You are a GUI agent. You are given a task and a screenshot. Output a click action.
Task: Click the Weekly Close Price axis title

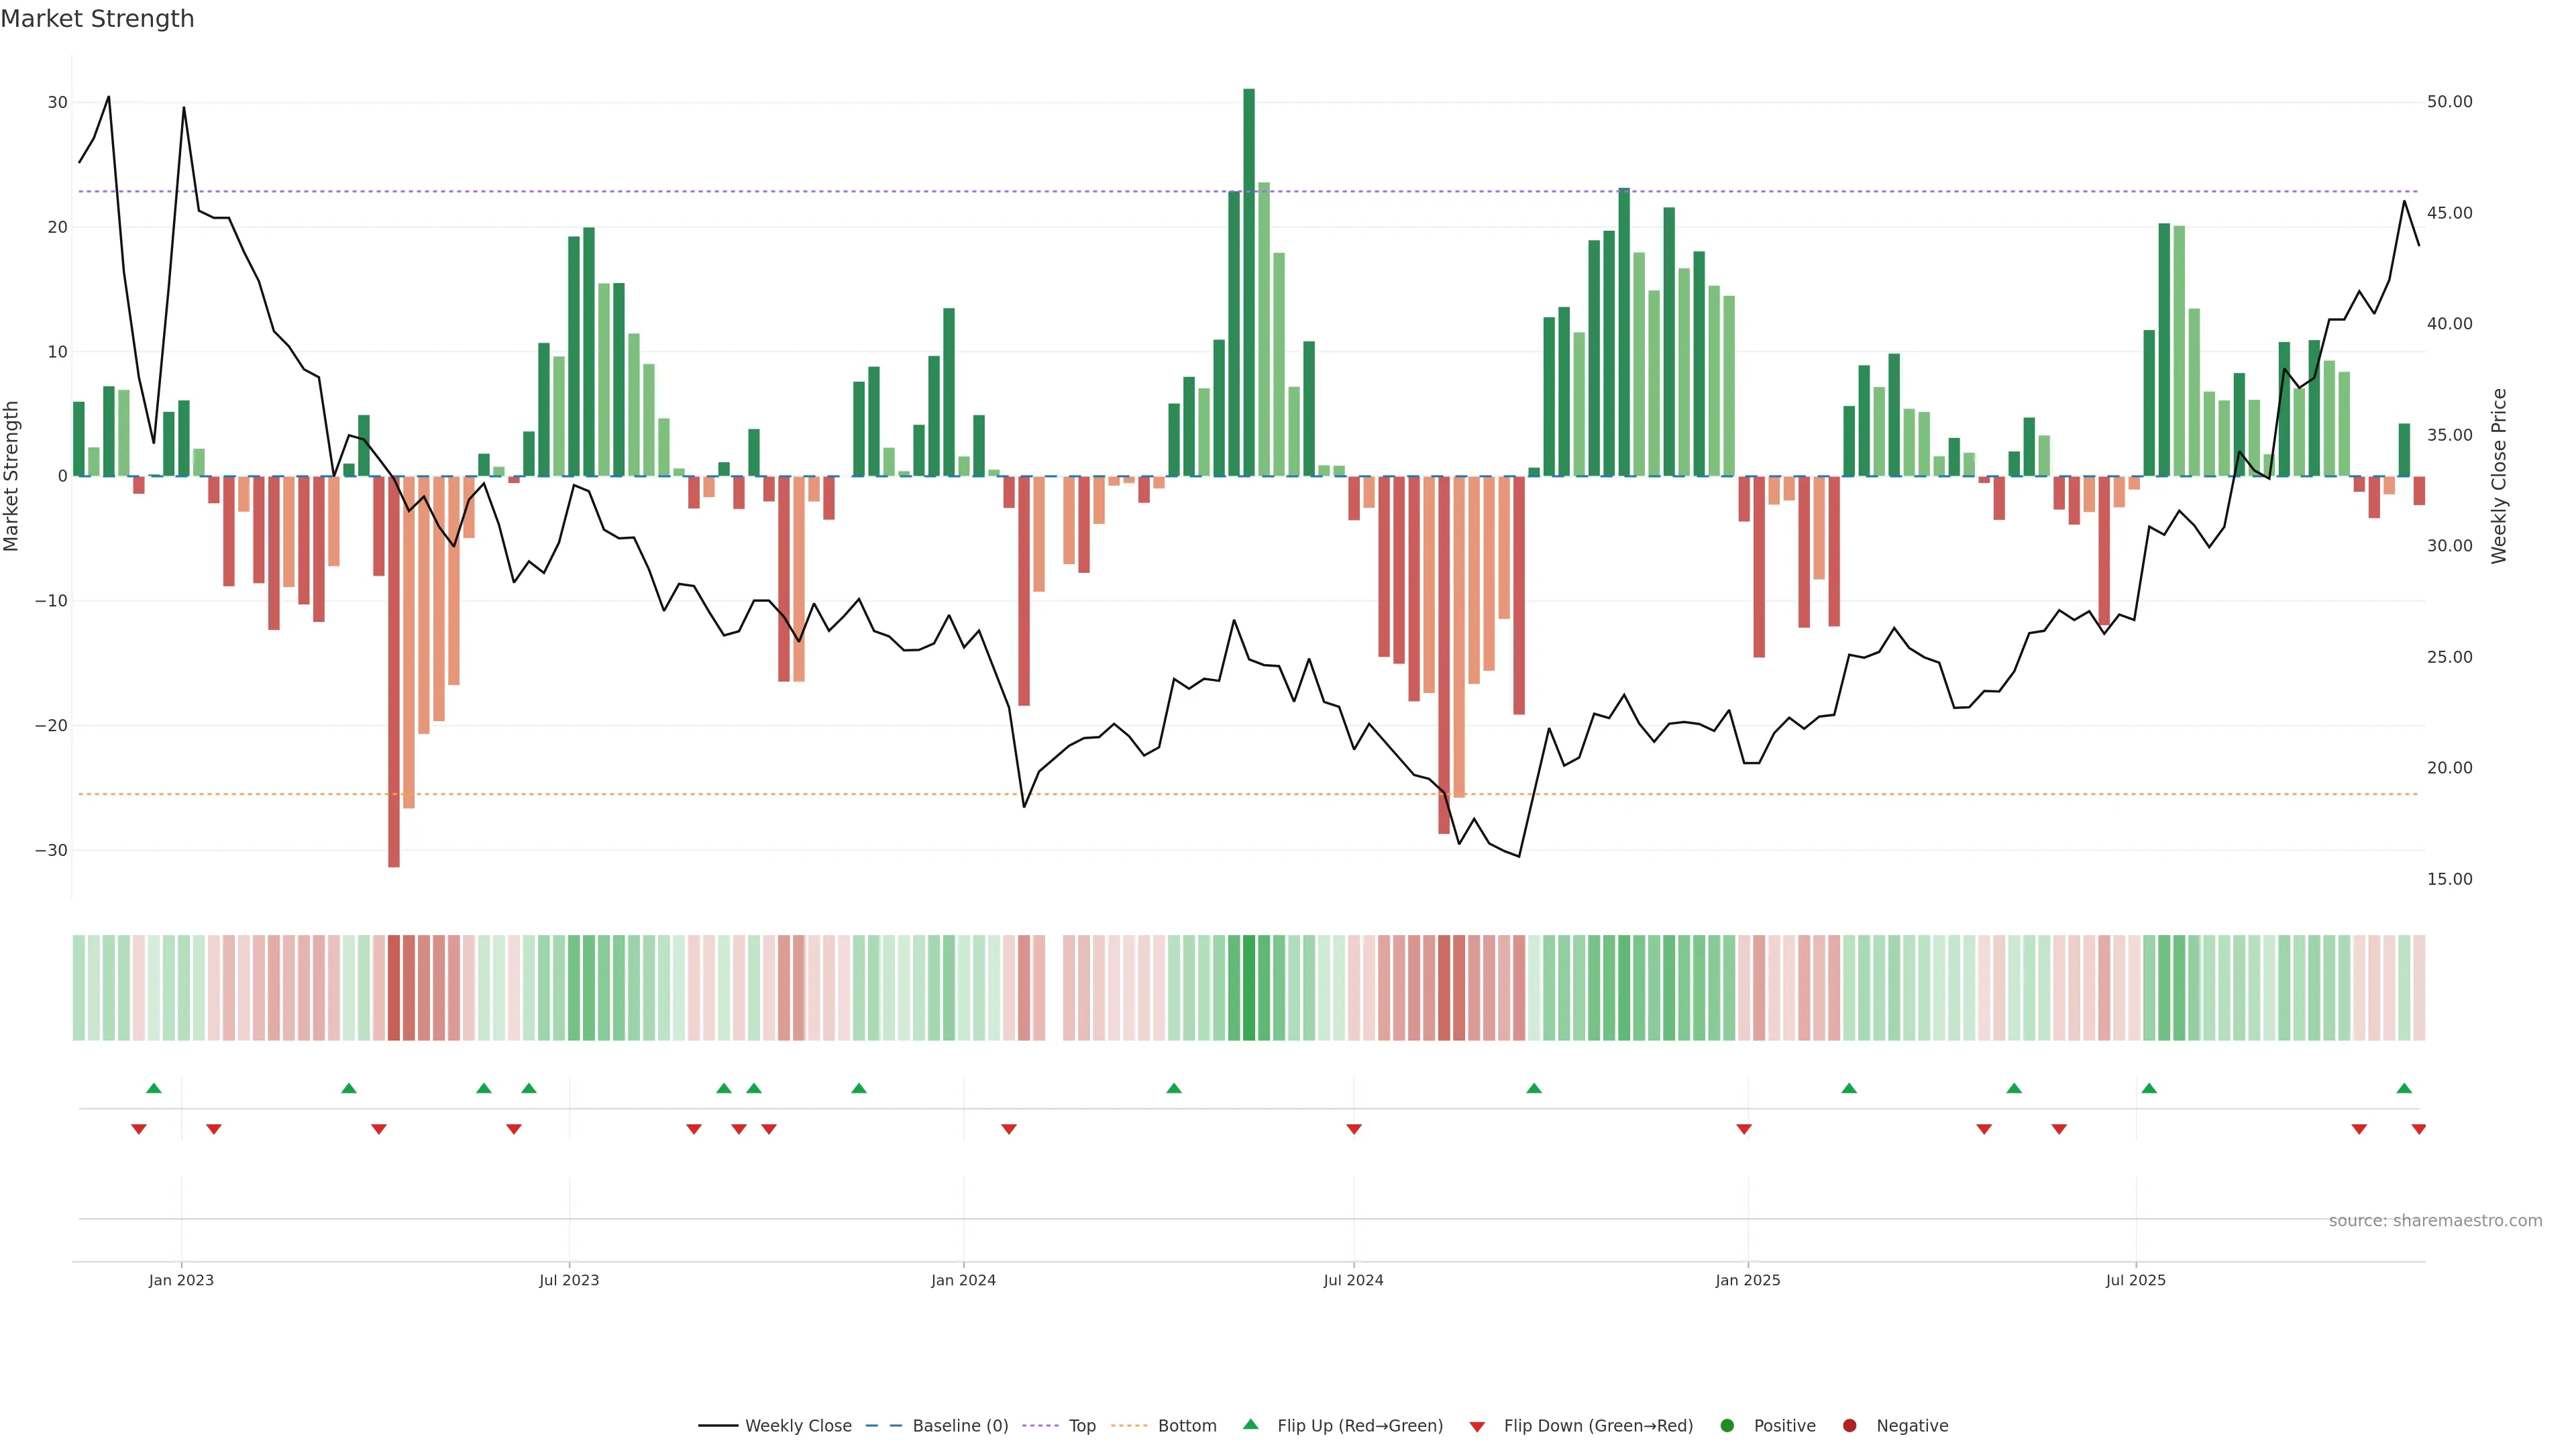[2499, 476]
